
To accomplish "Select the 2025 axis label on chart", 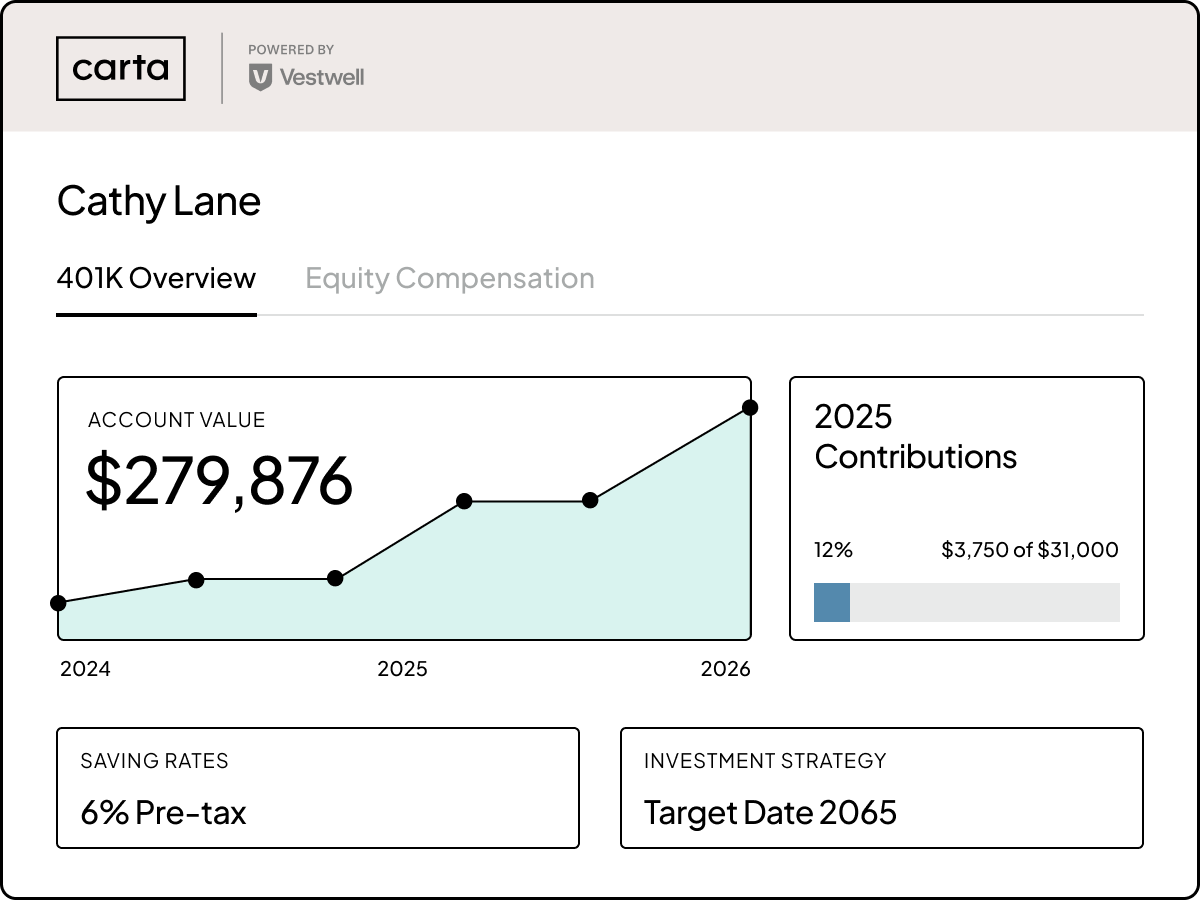I will 402,669.
